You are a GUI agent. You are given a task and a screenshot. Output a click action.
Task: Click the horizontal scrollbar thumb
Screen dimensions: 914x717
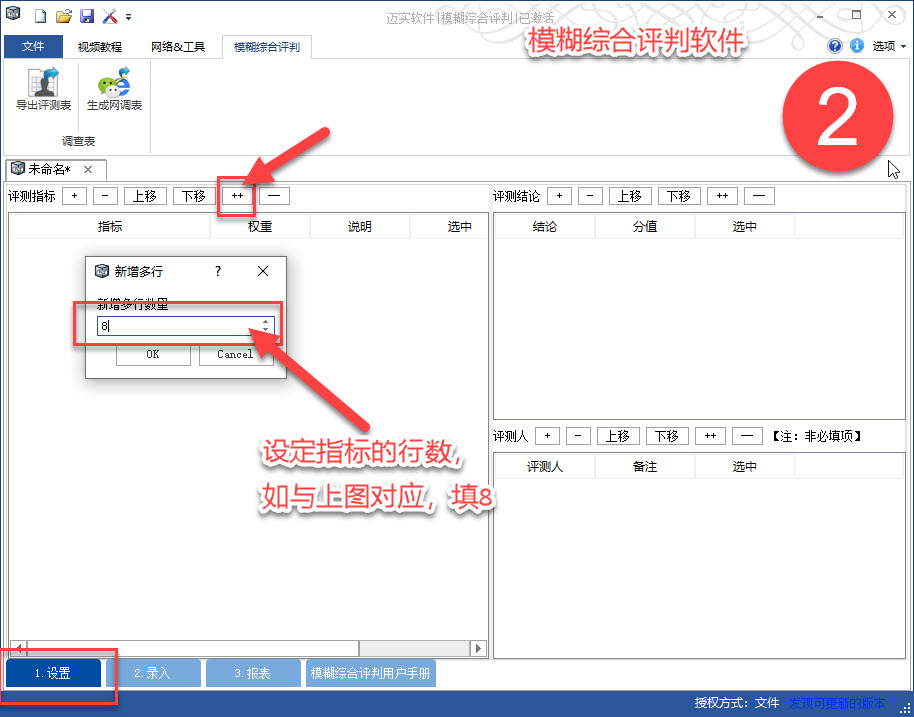tap(192, 648)
